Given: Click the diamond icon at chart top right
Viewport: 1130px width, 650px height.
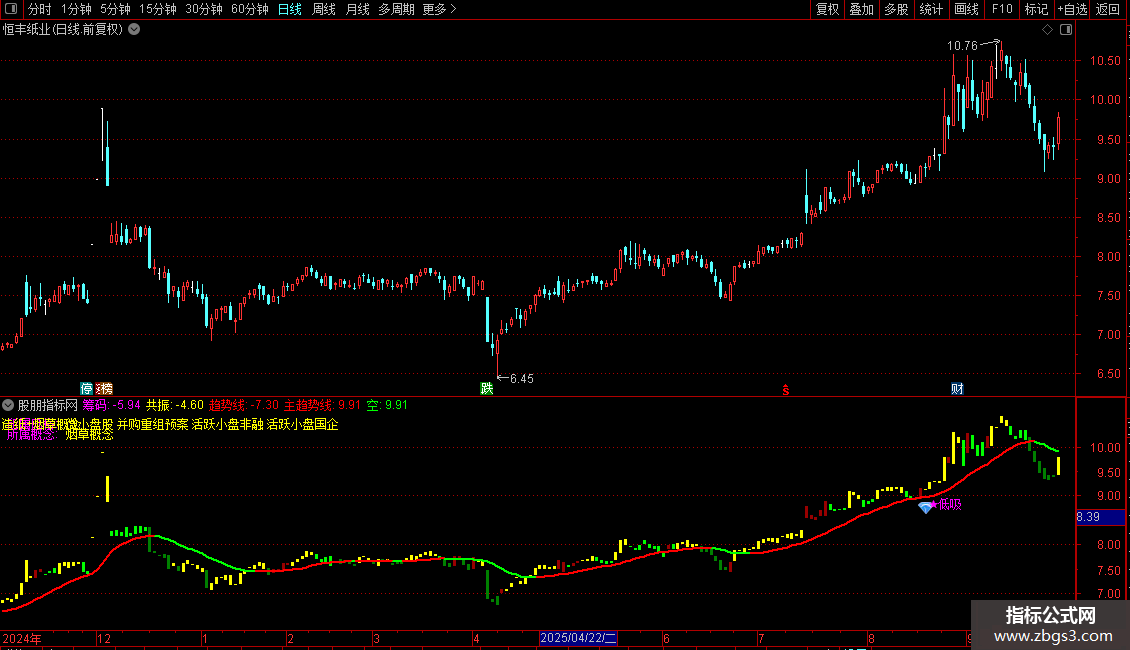Looking at the screenshot, I should coord(1048,30).
